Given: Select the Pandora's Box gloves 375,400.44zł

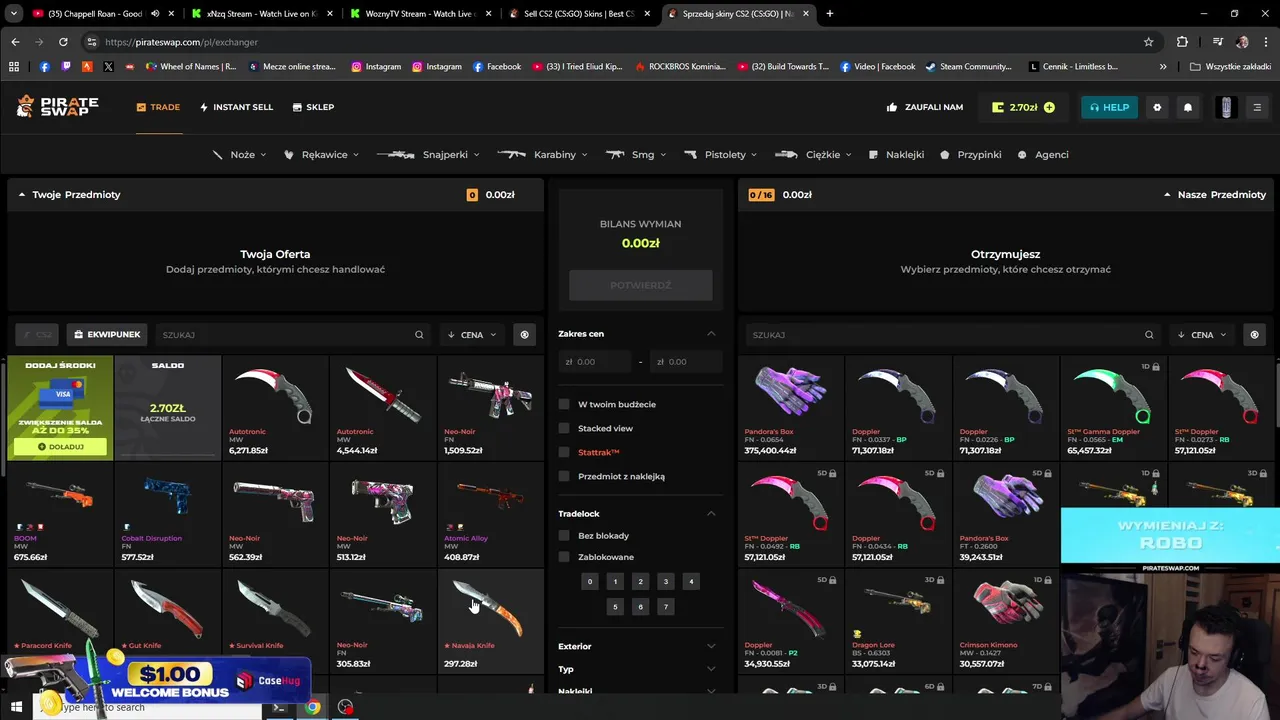Looking at the screenshot, I should (790, 408).
